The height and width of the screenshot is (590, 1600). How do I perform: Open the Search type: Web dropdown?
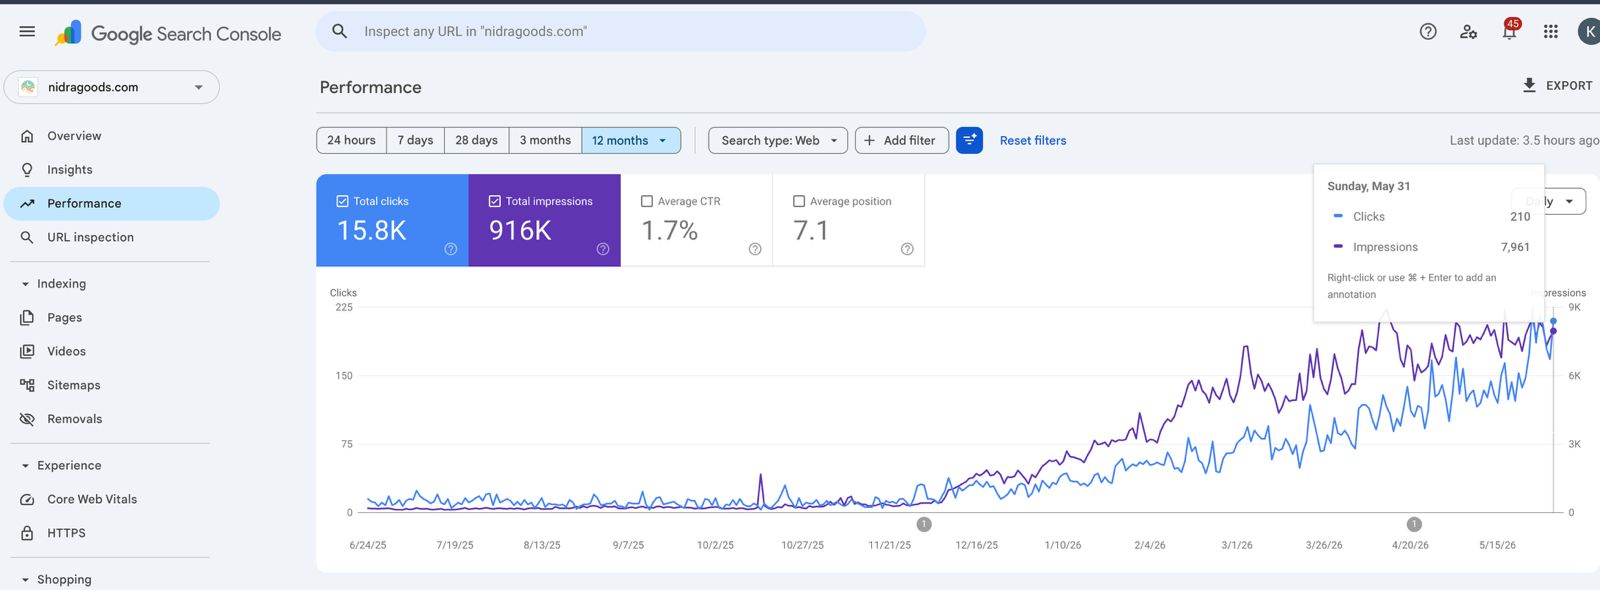(778, 140)
